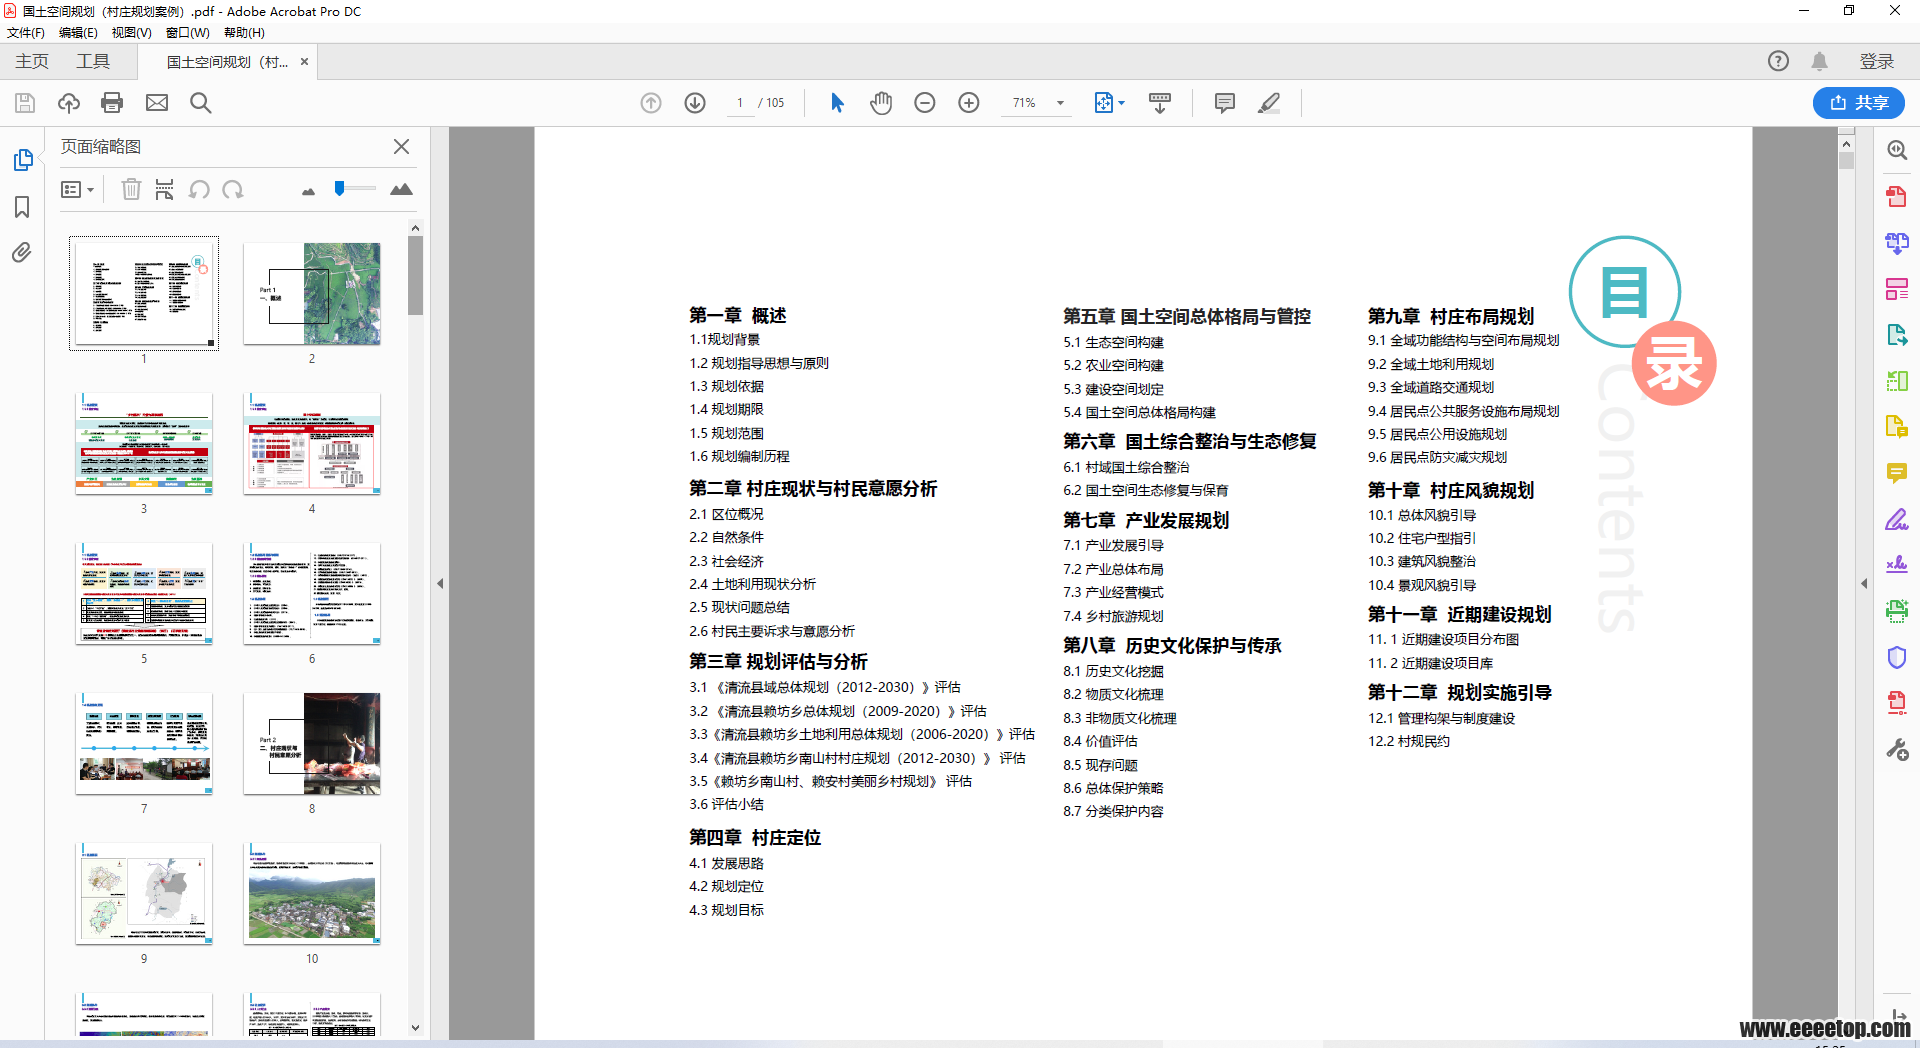Switch to the 工具 tab
The height and width of the screenshot is (1048, 1920).
[x=93, y=61]
